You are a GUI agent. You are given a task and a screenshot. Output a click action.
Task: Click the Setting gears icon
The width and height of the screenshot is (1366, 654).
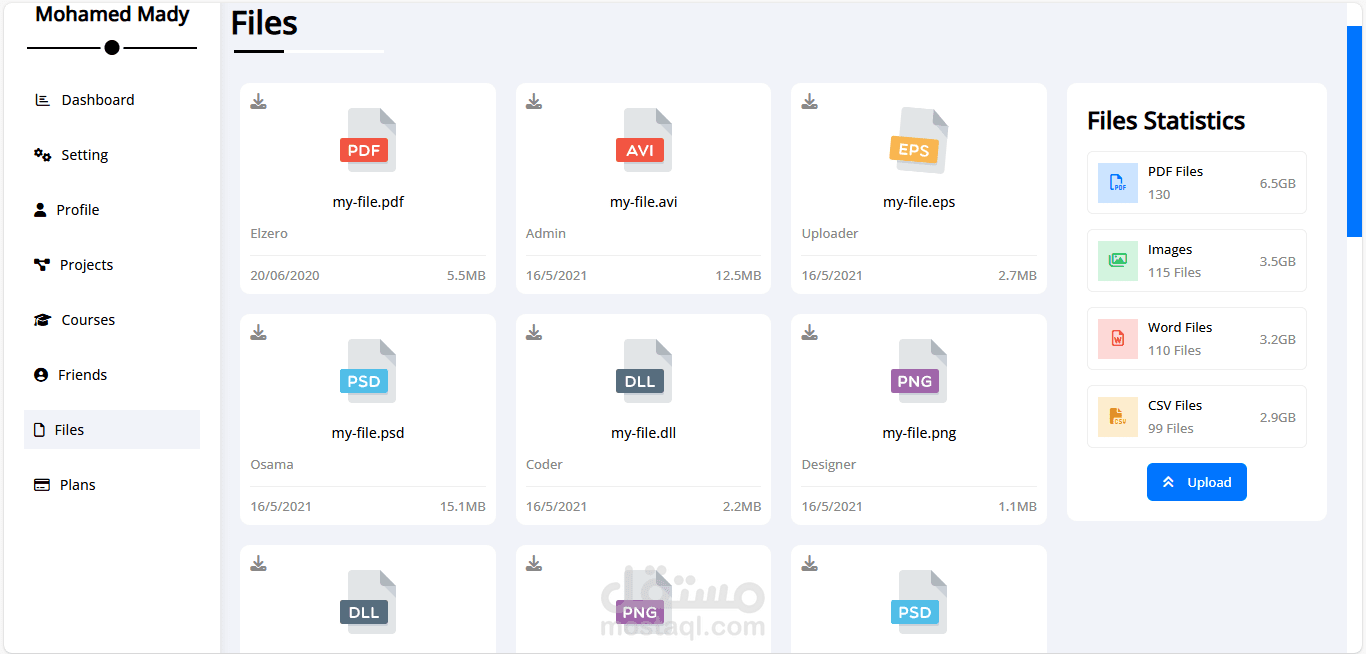[42, 155]
